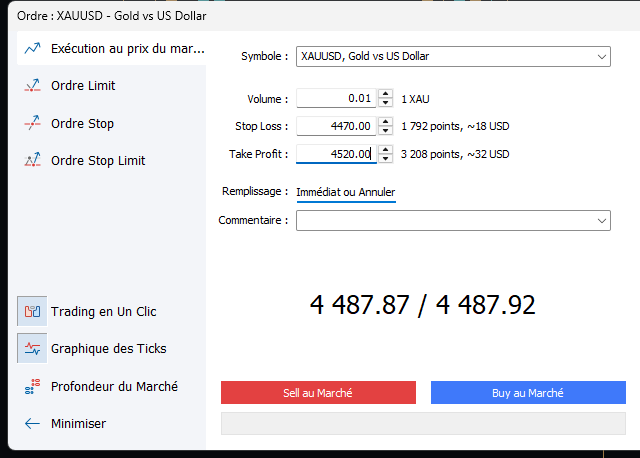Click the Minimiser back arrow icon
Screen dimensions: 640x458
pyautogui.click(x=32, y=423)
